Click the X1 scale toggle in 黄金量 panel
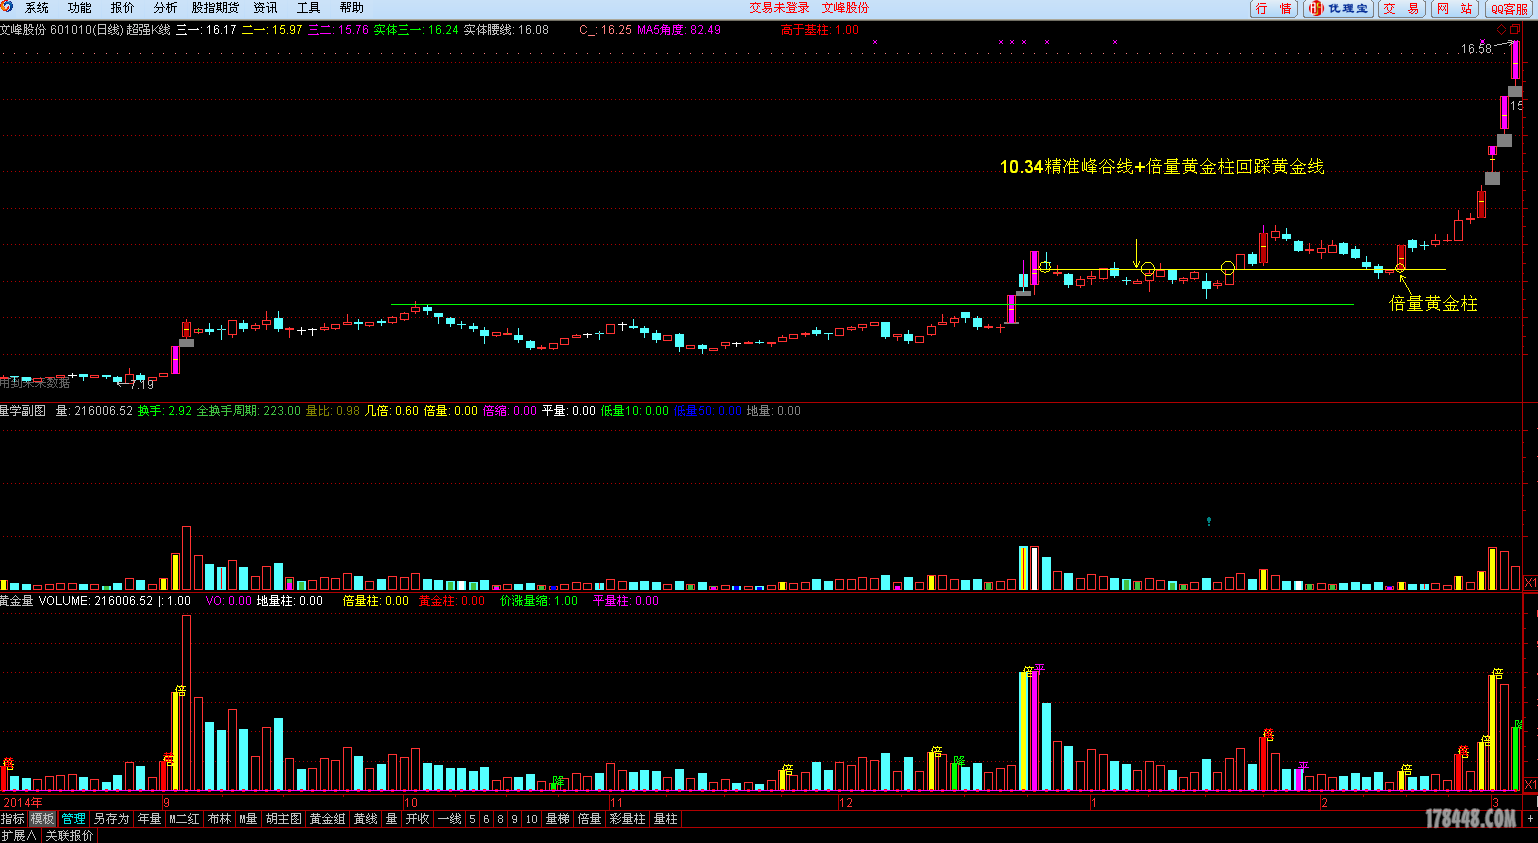Viewport: 1538px width, 843px height. (1530, 785)
